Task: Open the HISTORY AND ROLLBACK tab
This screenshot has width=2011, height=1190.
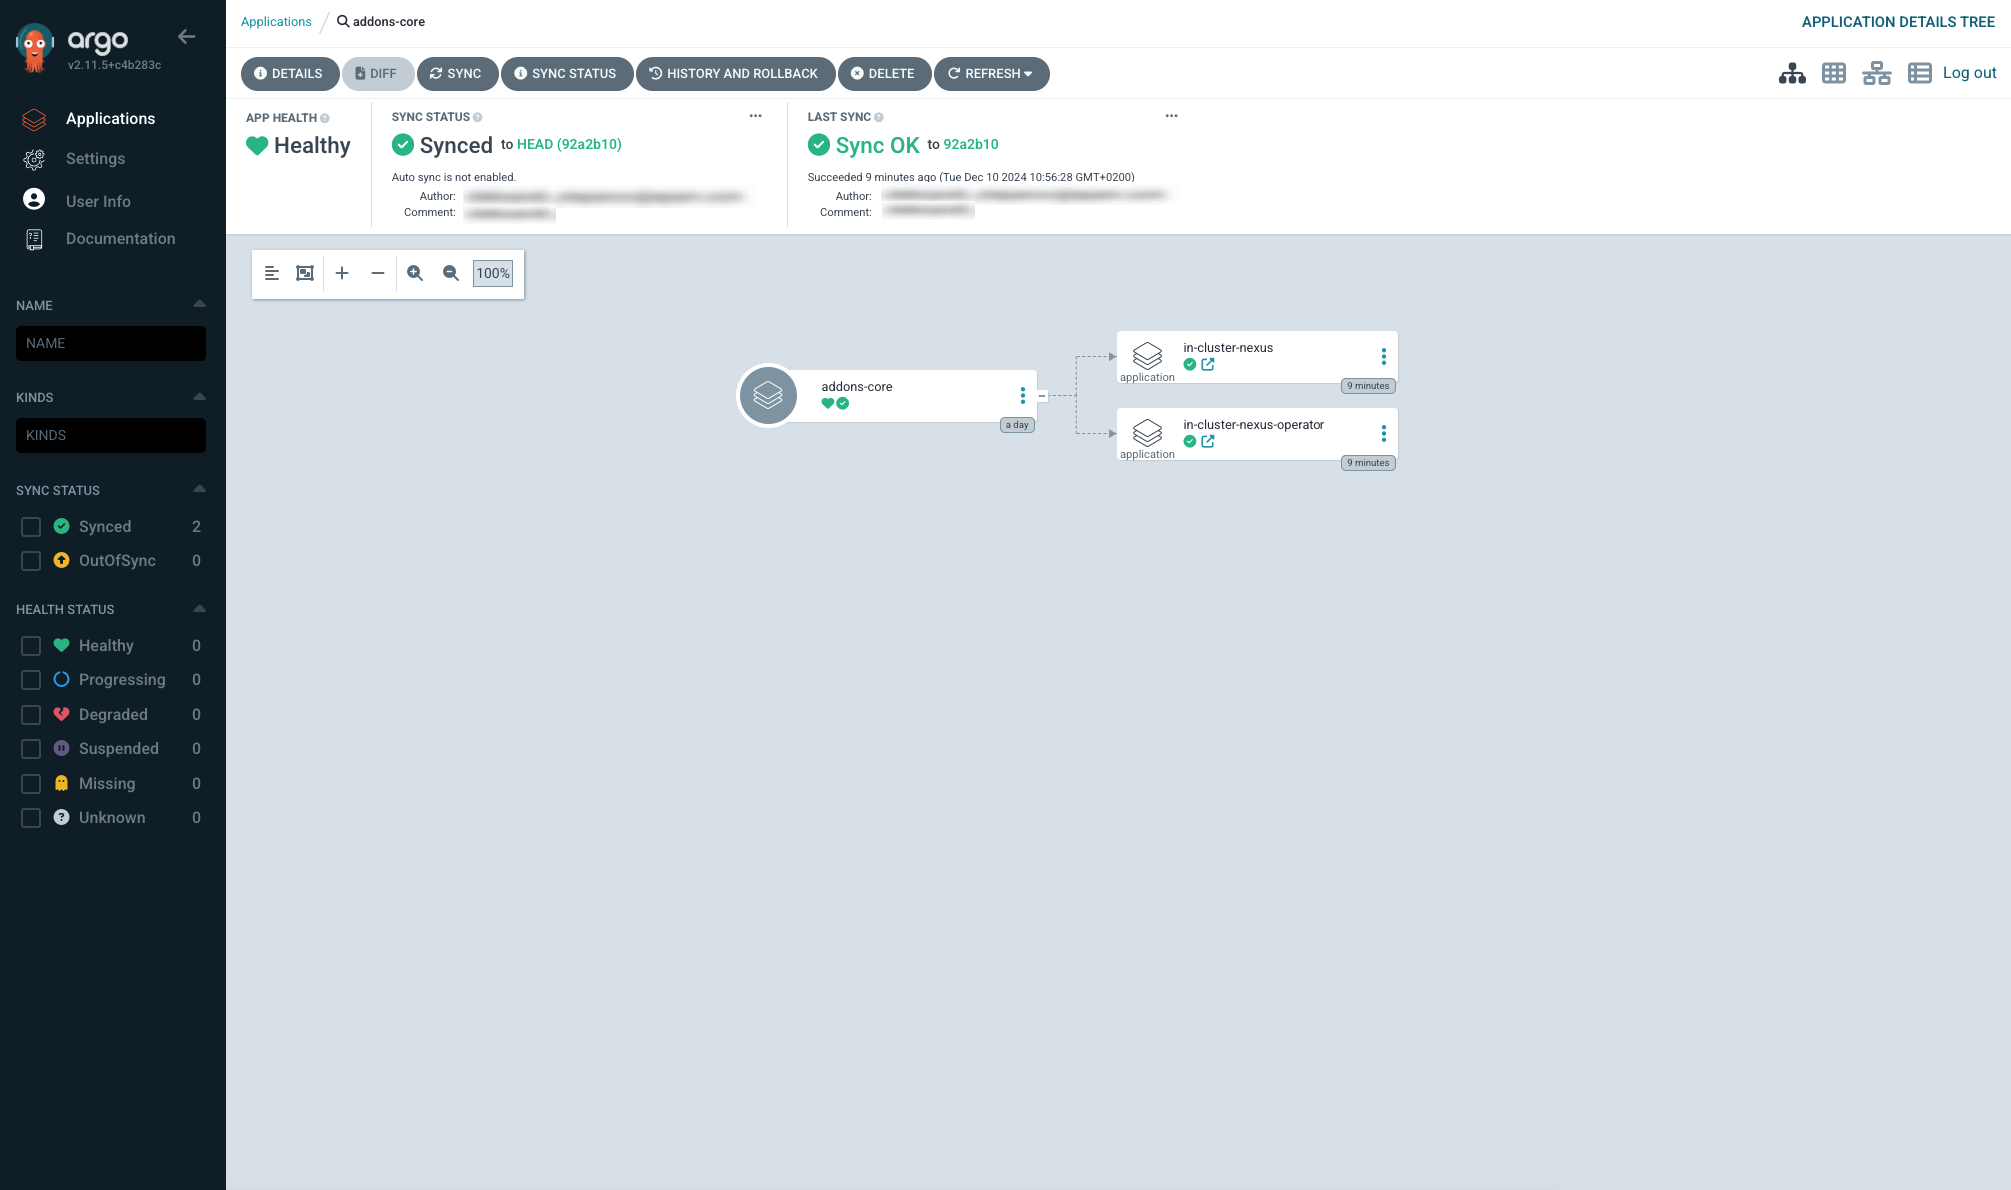Action: 732,74
